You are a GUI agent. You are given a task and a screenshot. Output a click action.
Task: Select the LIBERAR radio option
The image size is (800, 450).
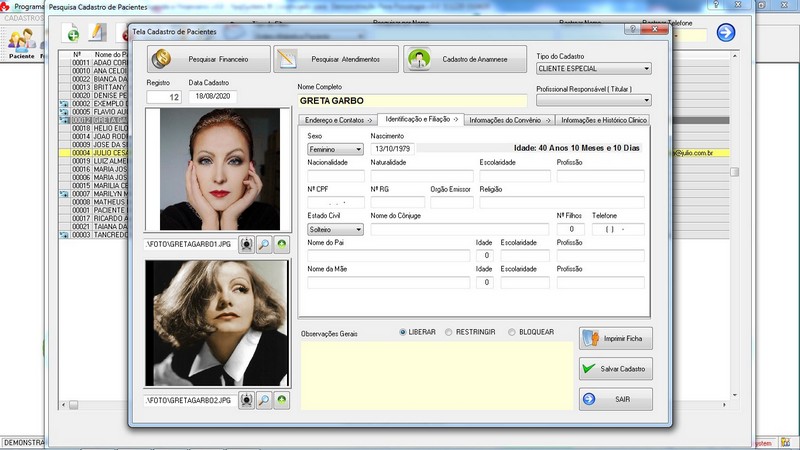403,332
